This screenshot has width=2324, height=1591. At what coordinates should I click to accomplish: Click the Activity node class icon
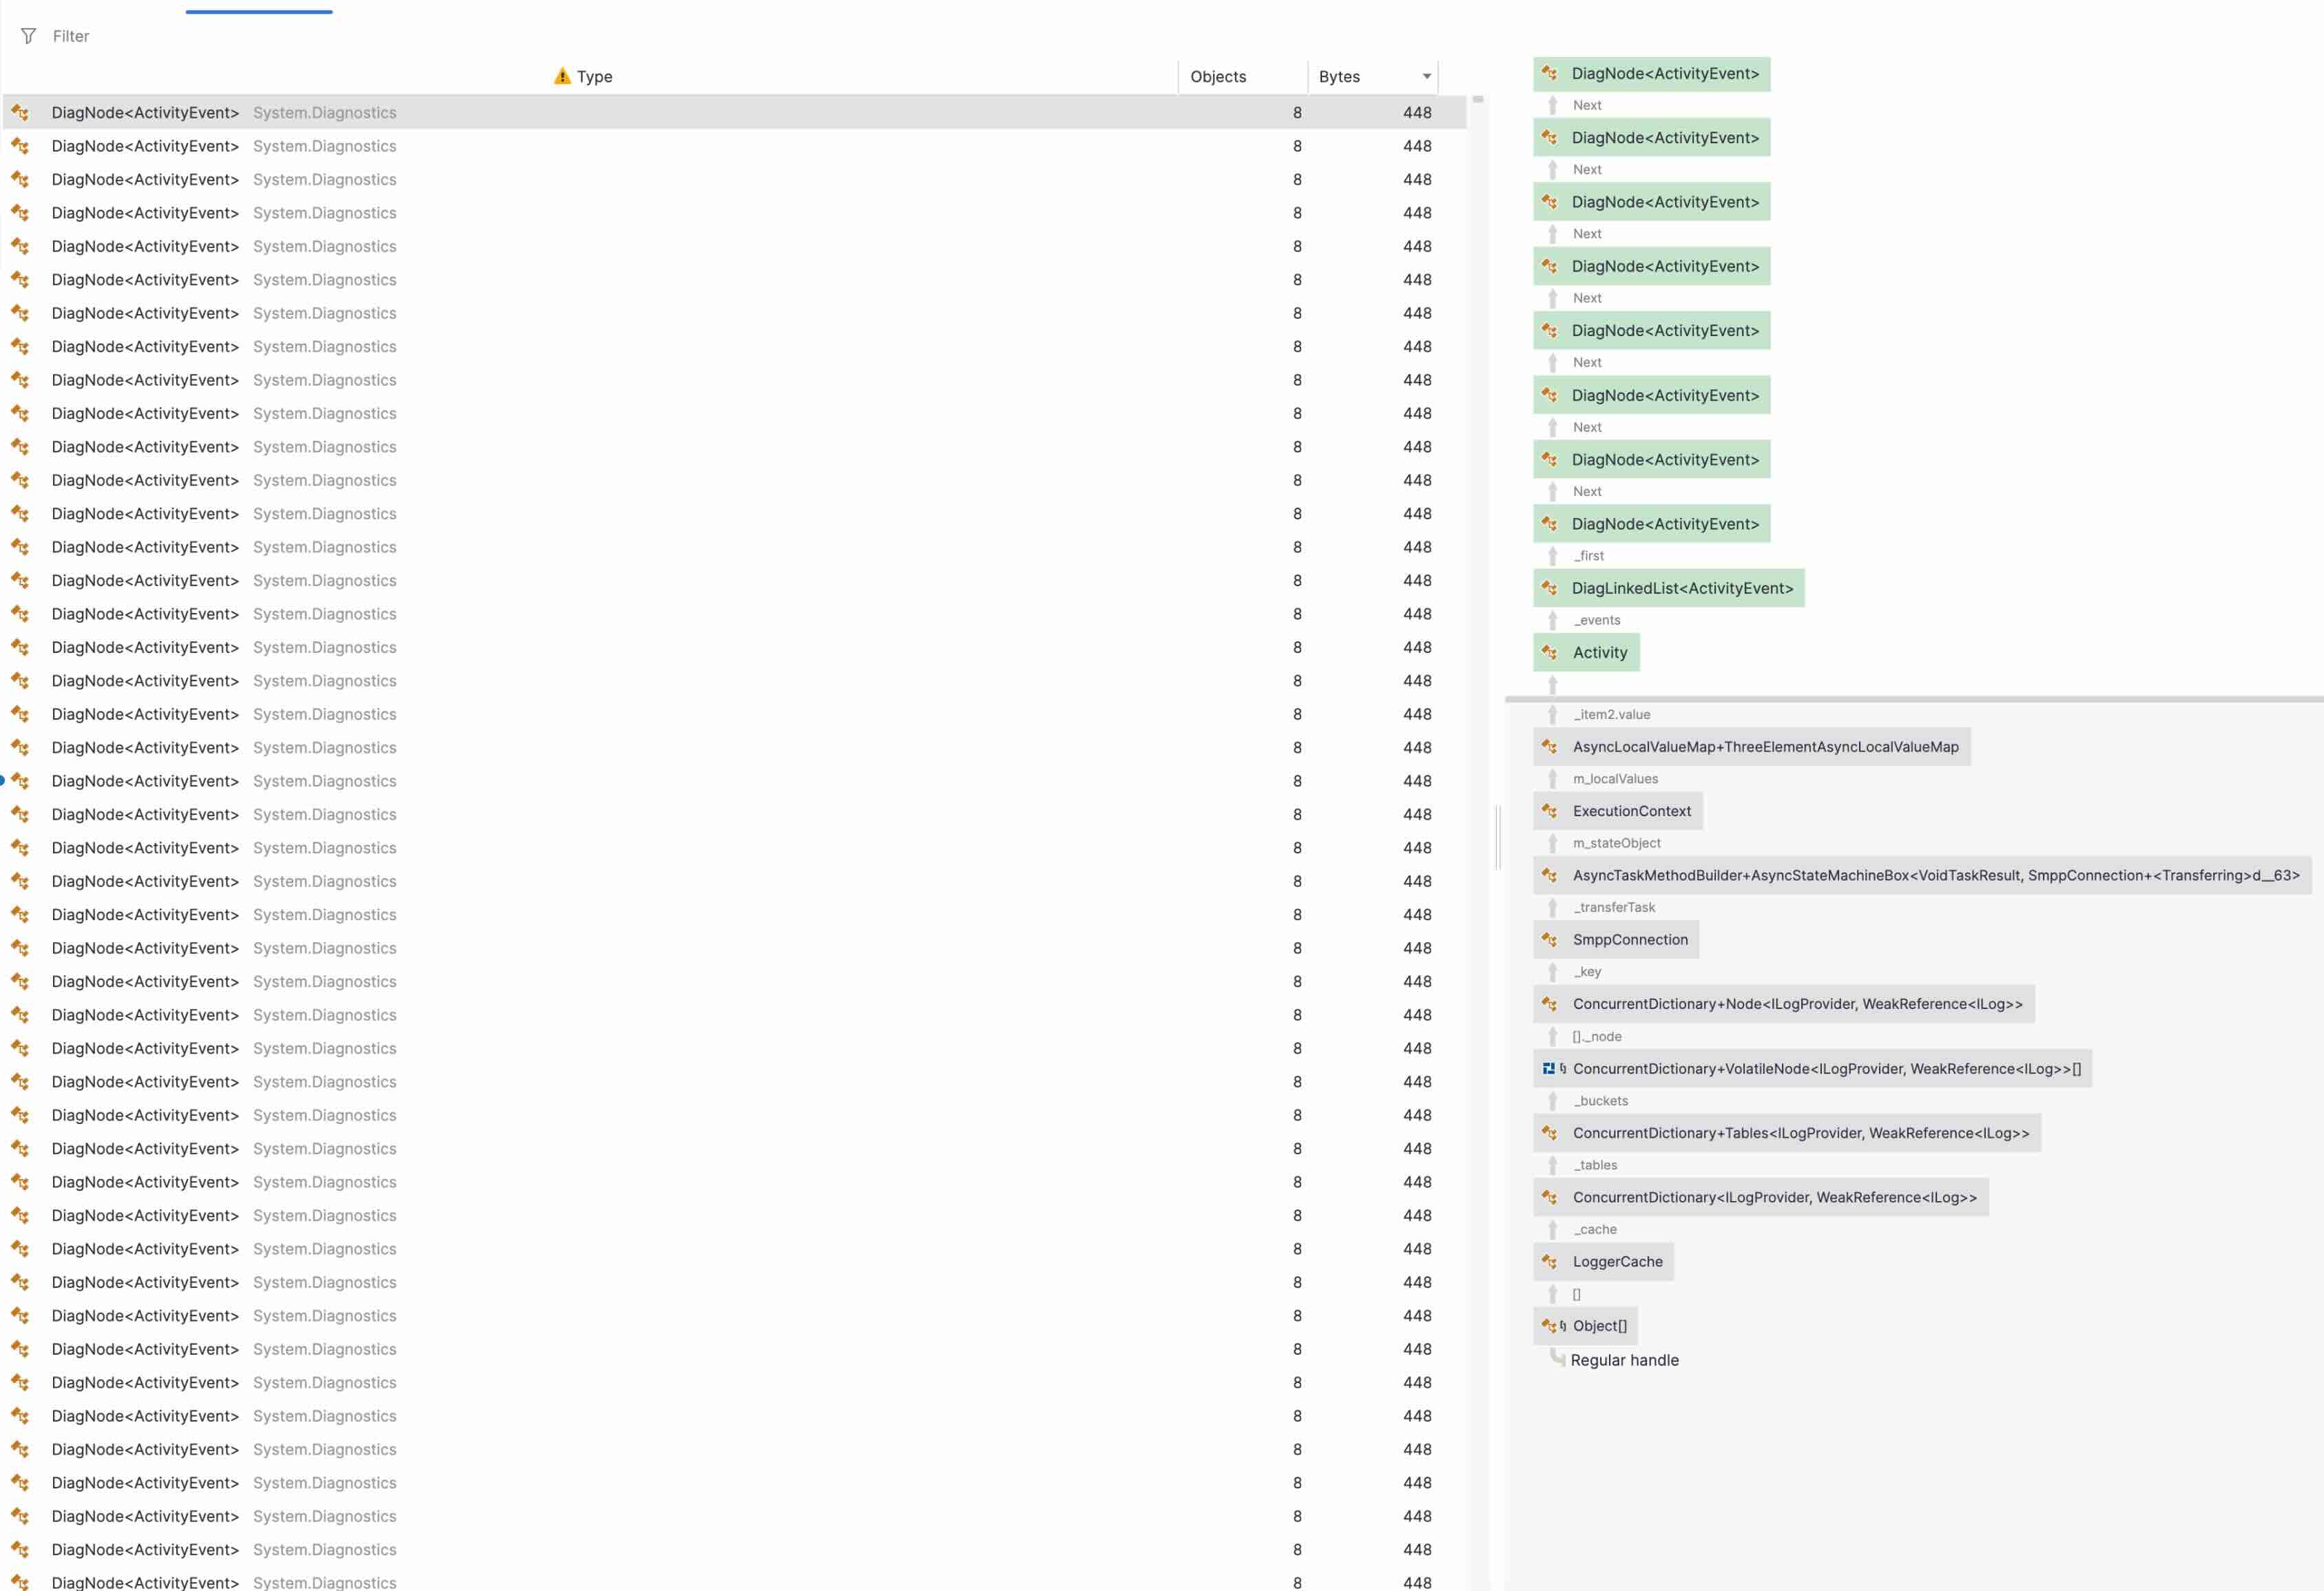pyautogui.click(x=1550, y=652)
